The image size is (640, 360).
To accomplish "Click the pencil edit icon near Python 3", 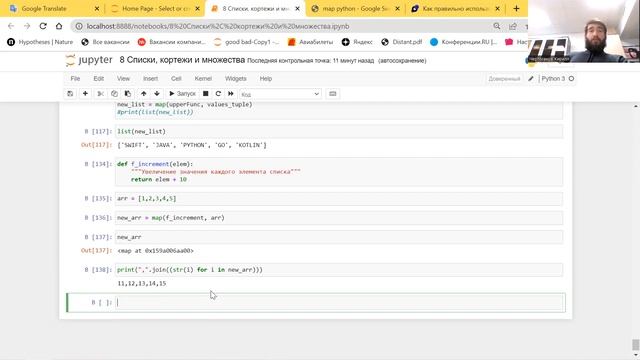I will pos(531,78).
